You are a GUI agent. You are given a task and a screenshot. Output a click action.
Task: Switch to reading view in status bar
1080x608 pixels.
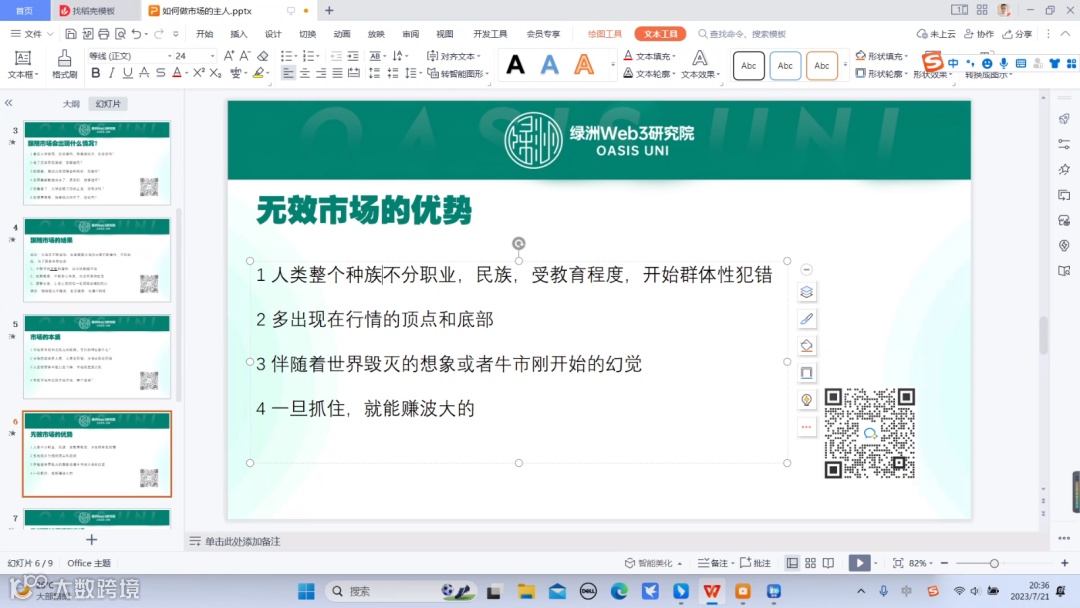click(x=829, y=563)
